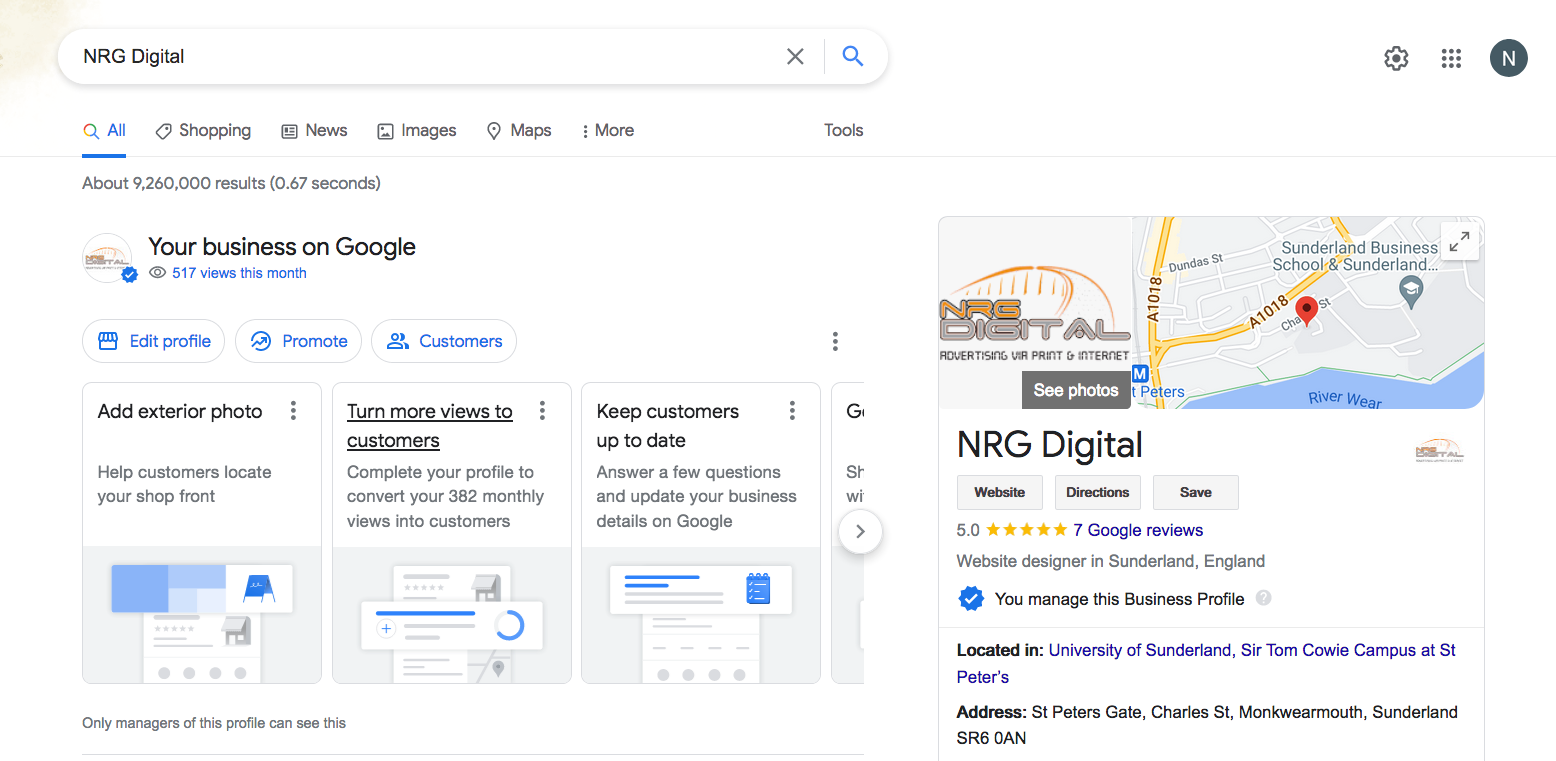Click the Promote button

[298, 341]
